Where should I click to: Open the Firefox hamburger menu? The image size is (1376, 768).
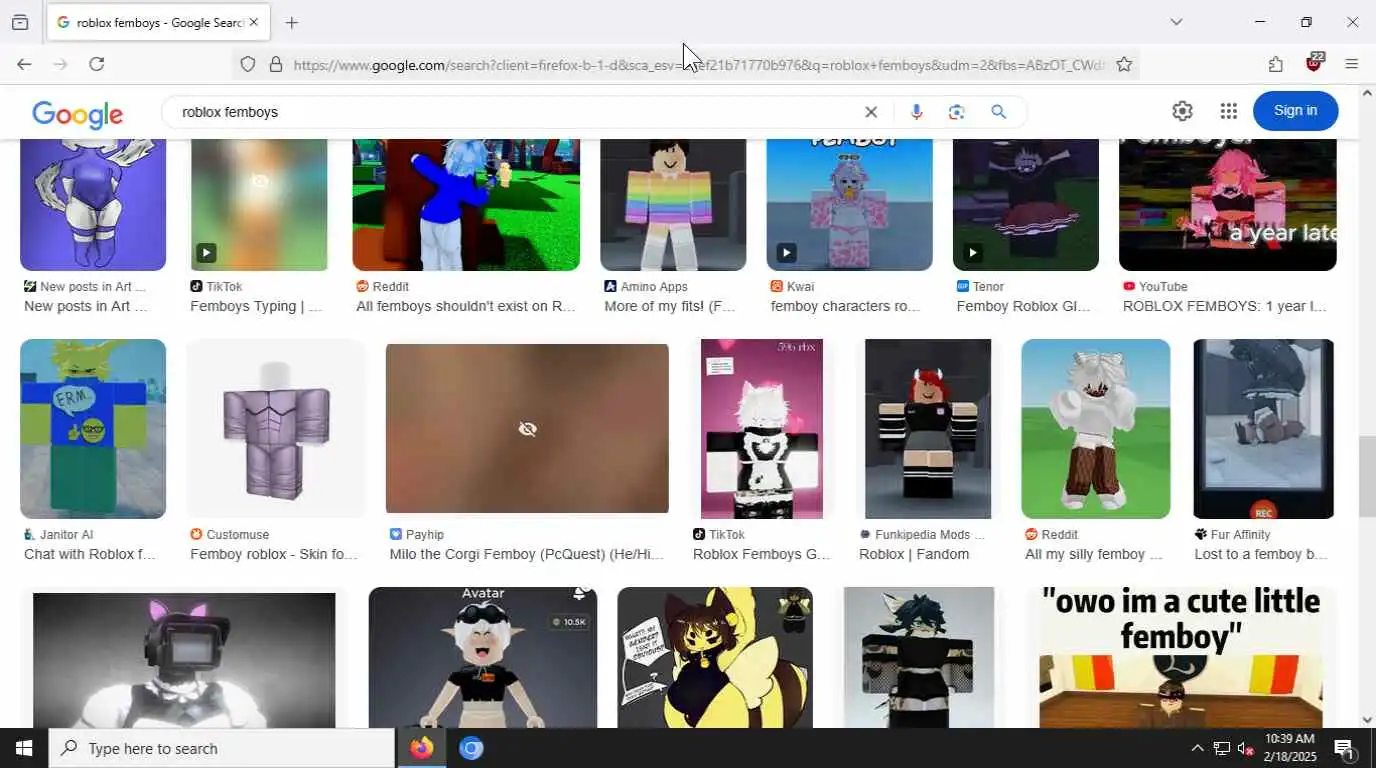point(1351,64)
